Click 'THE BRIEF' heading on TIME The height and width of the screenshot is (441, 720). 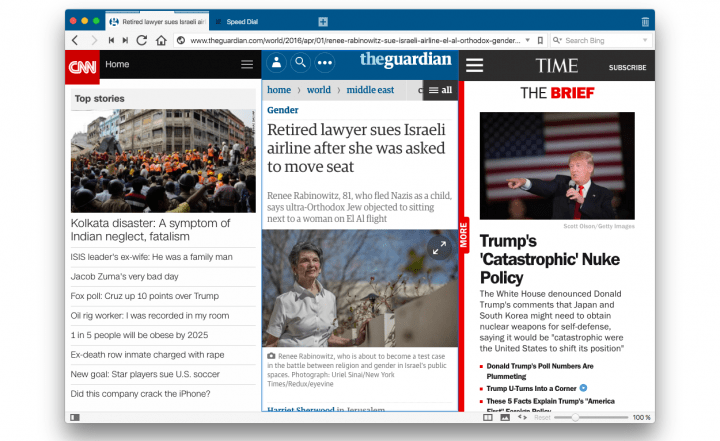(x=557, y=93)
